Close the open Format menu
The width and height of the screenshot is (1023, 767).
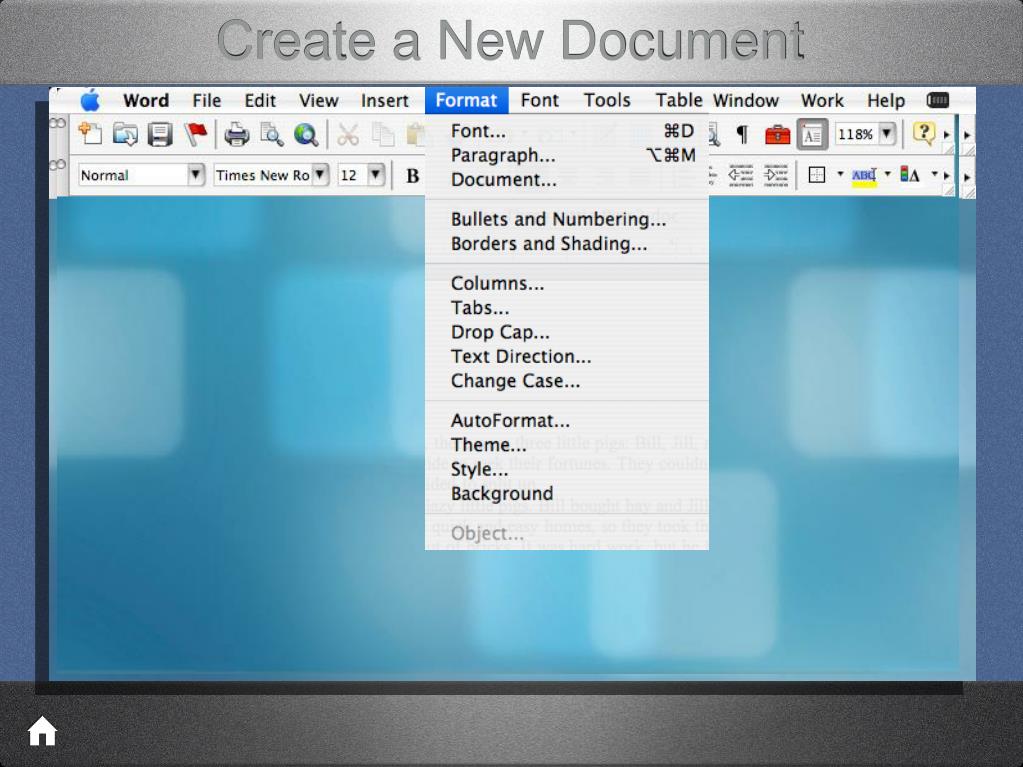click(x=466, y=100)
